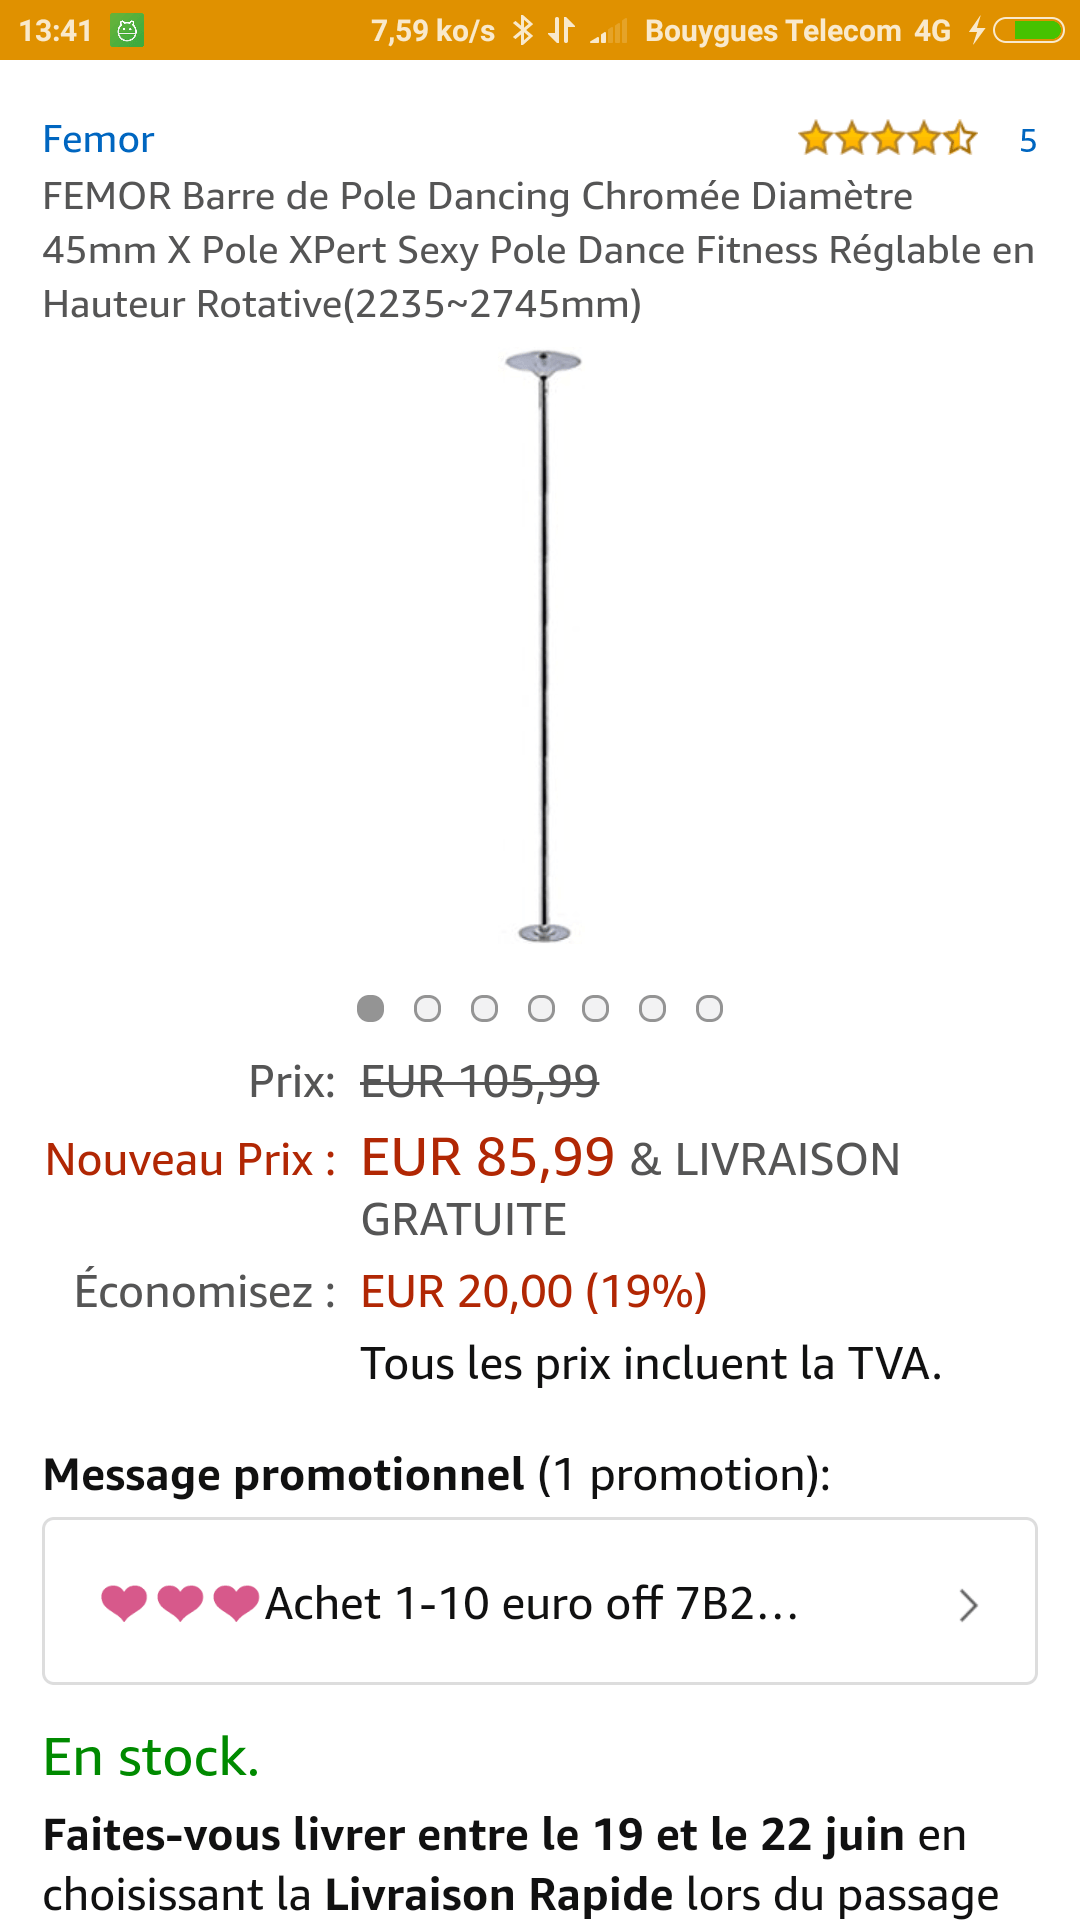Viewport: 1080px width, 1920px height.
Task: Tap the battery charging indicator
Action: pos(1027,31)
